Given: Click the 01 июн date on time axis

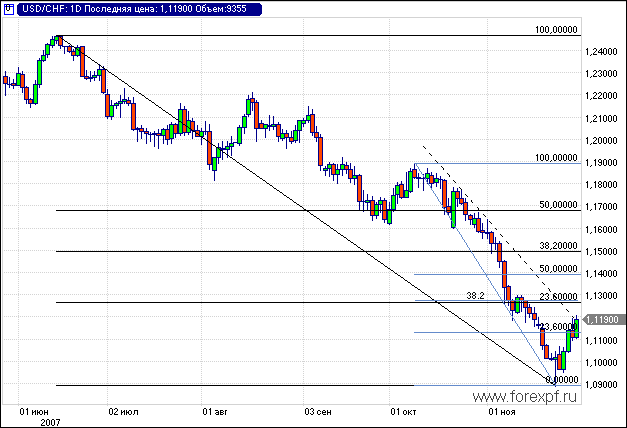Looking at the screenshot, I should [x=36, y=411].
